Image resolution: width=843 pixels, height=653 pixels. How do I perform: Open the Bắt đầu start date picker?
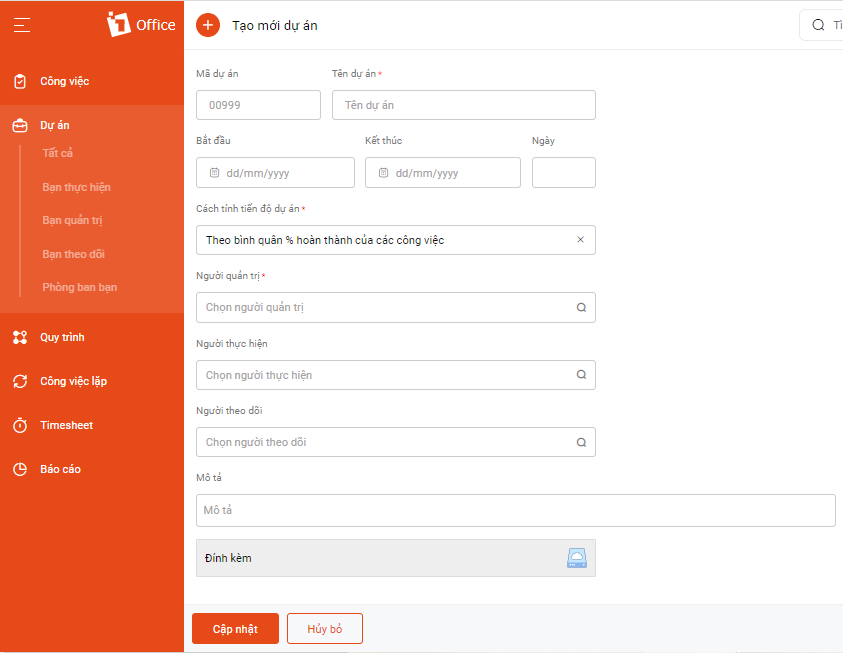[x=275, y=173]
